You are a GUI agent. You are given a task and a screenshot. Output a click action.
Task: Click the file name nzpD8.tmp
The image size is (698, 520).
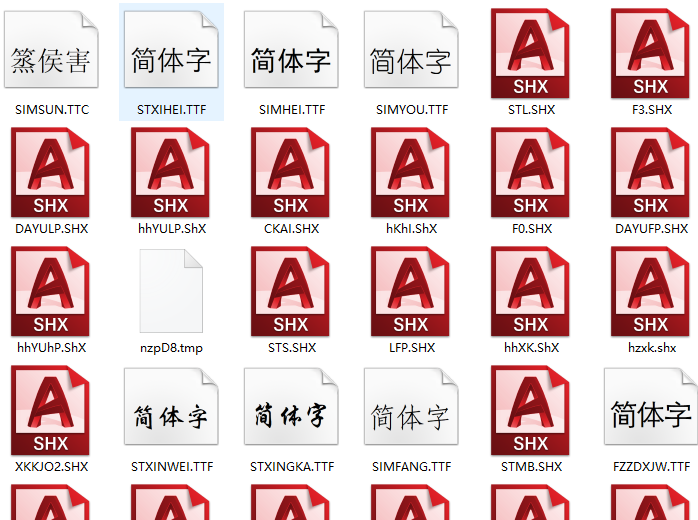coord(171,348)
